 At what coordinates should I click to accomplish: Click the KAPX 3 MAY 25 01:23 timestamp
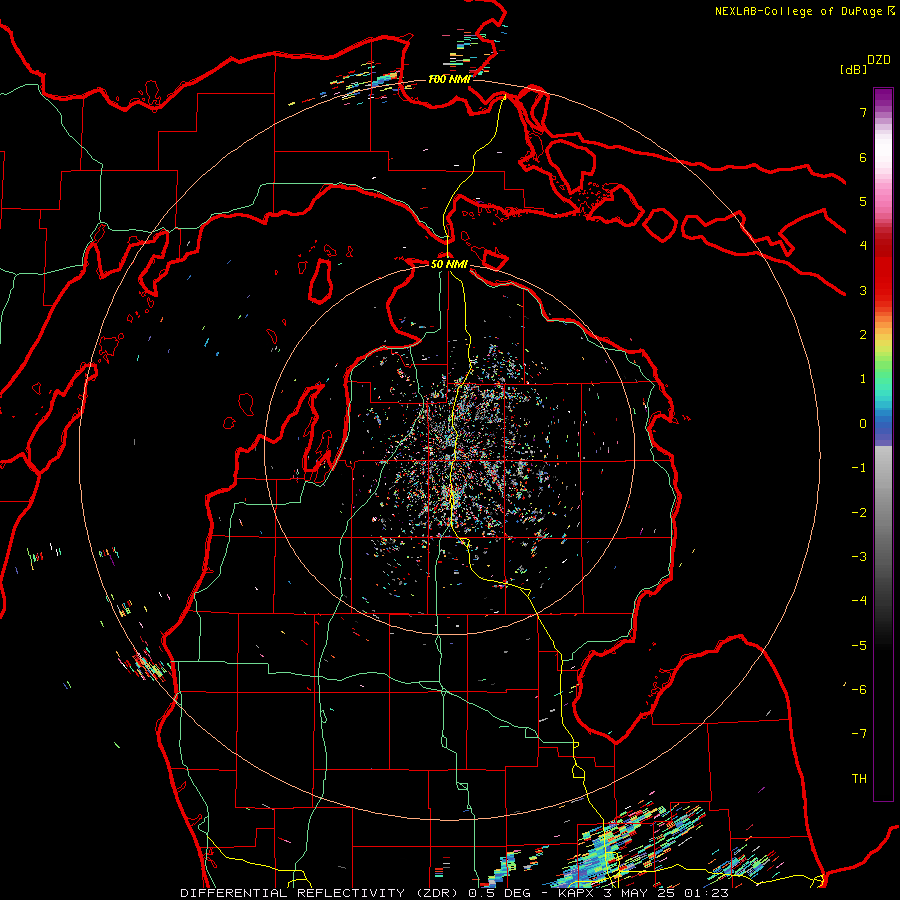click(x=644, y=893)
